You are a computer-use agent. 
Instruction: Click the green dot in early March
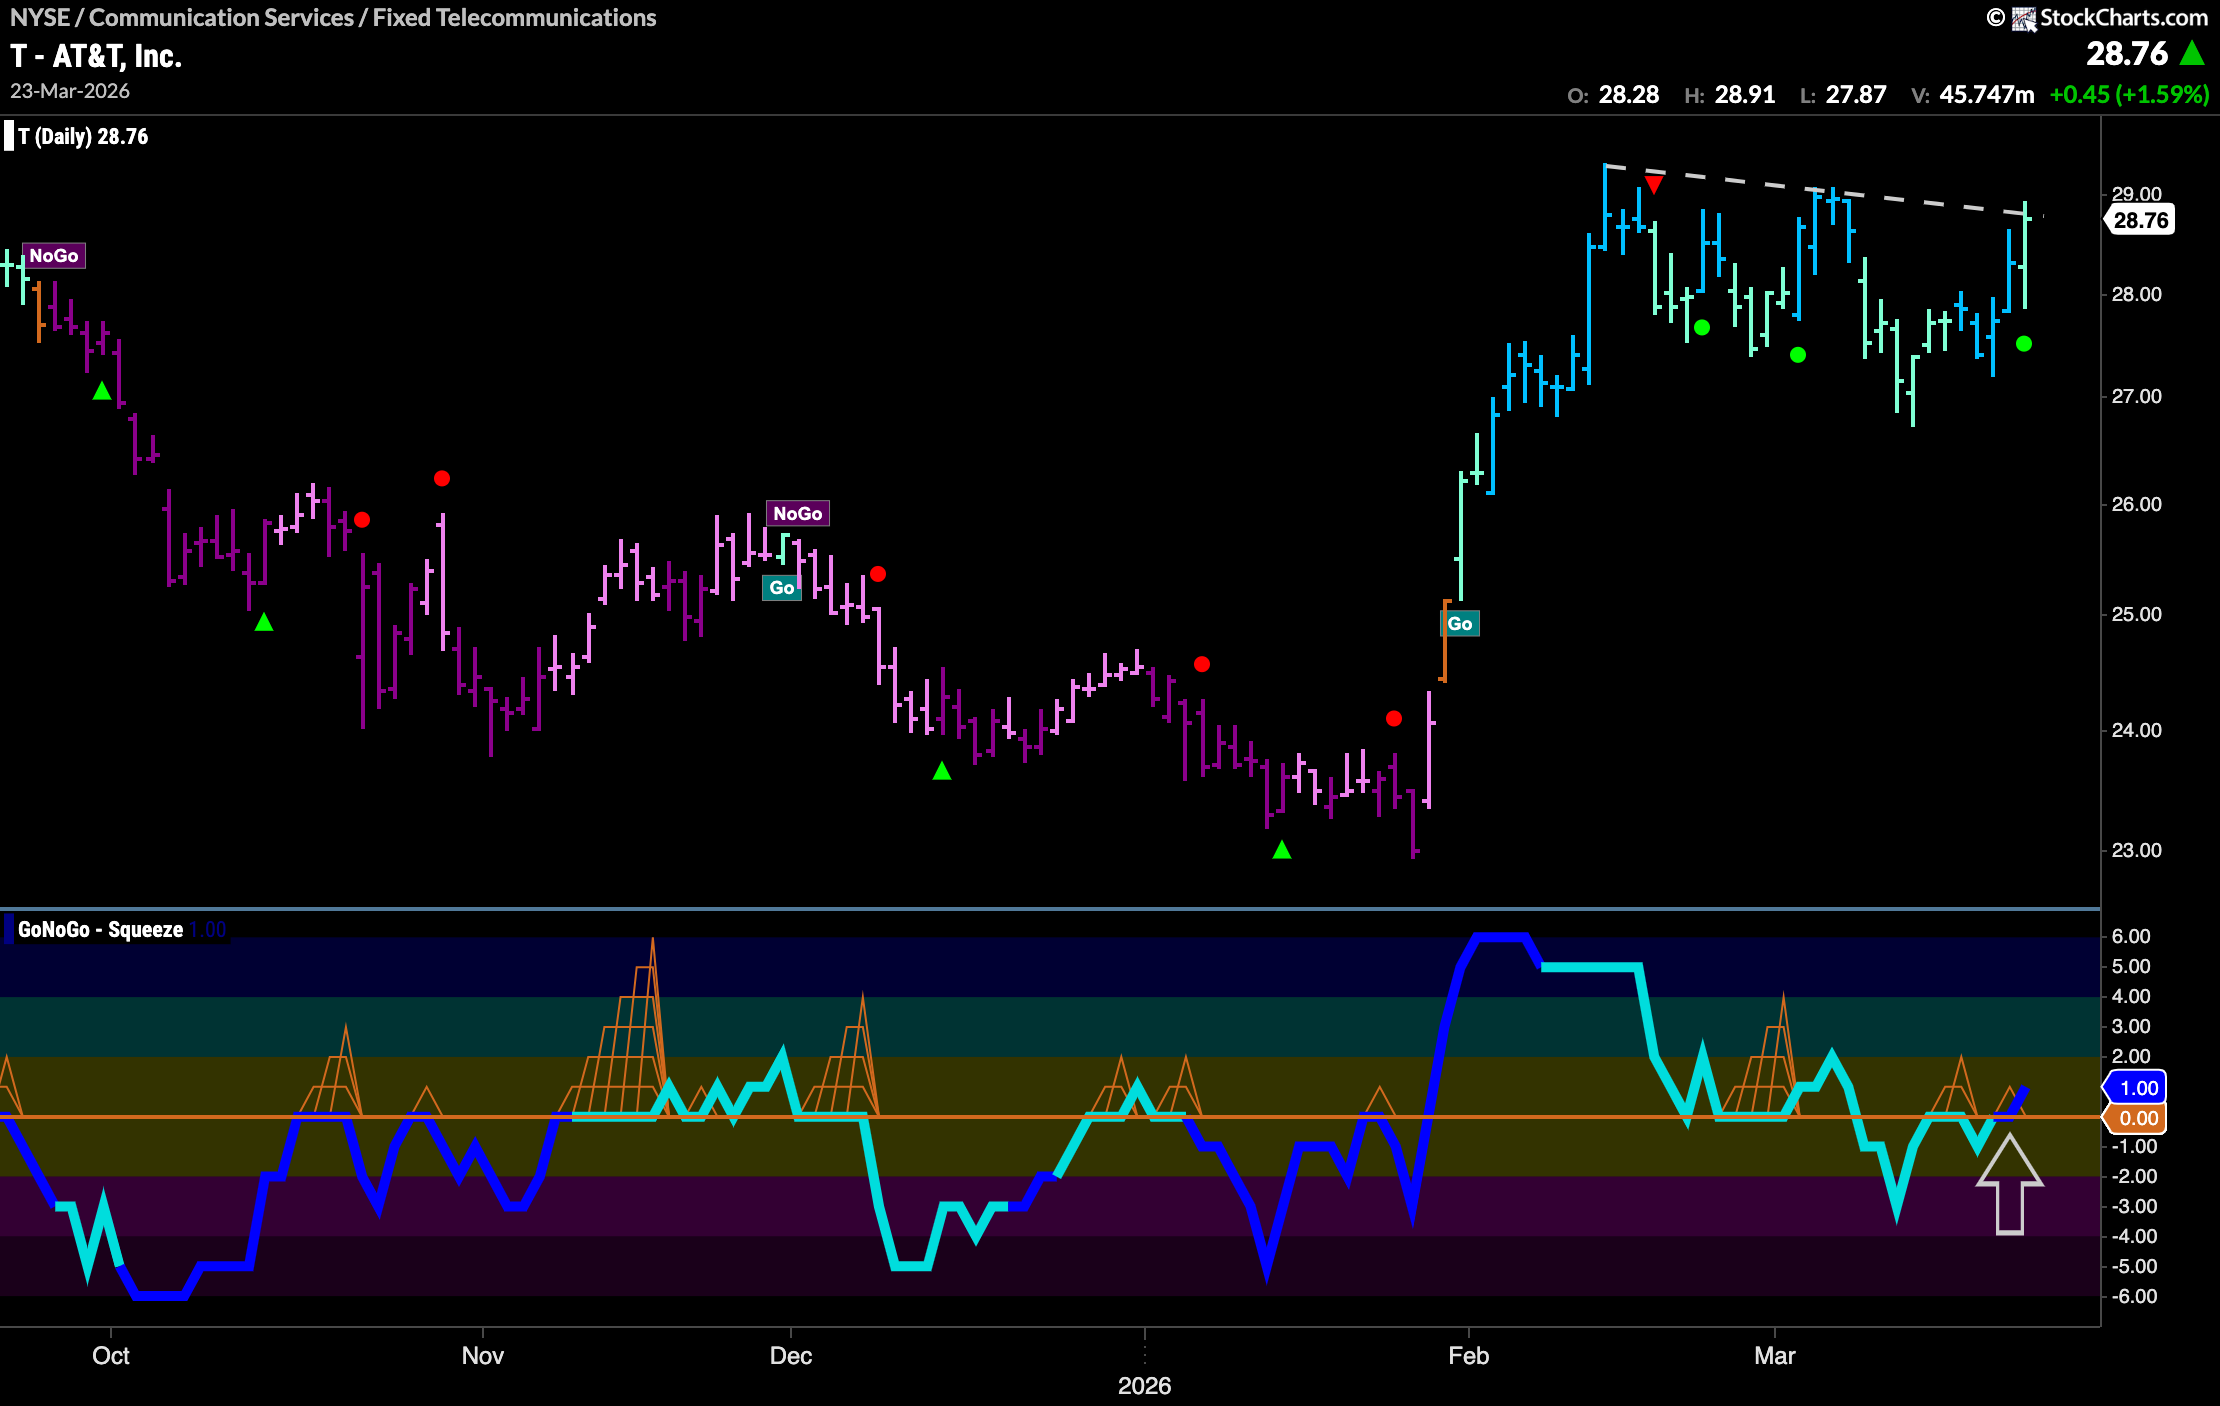pos(1798,355)
